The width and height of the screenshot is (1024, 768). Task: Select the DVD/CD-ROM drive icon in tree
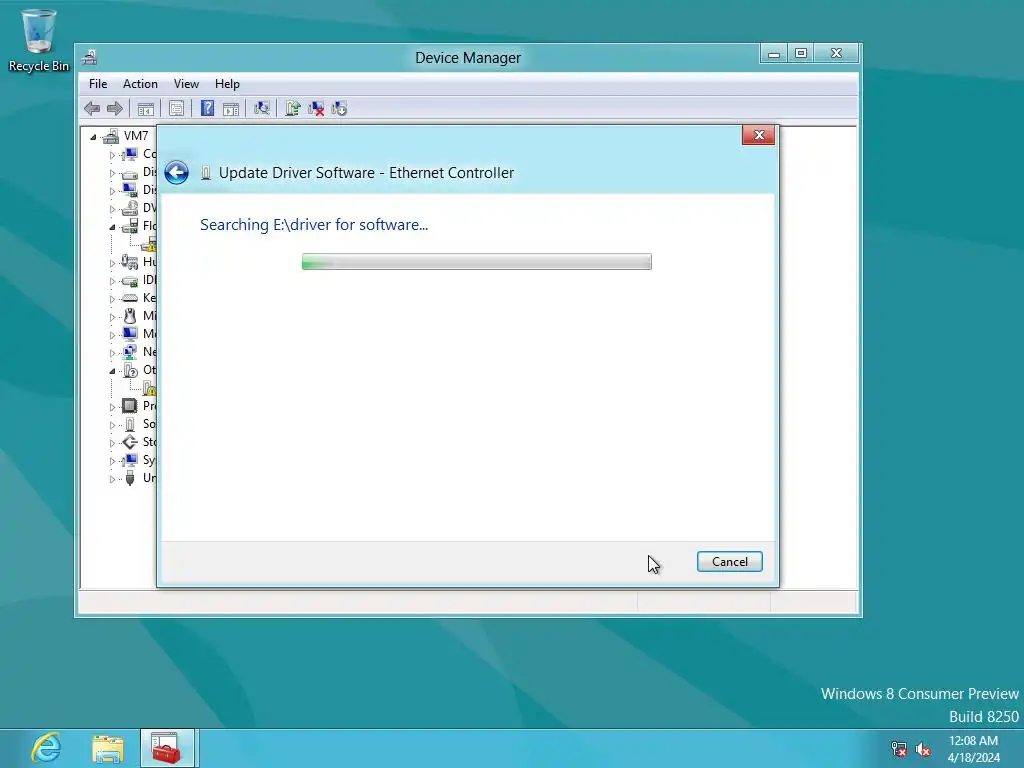coord(130,208)
